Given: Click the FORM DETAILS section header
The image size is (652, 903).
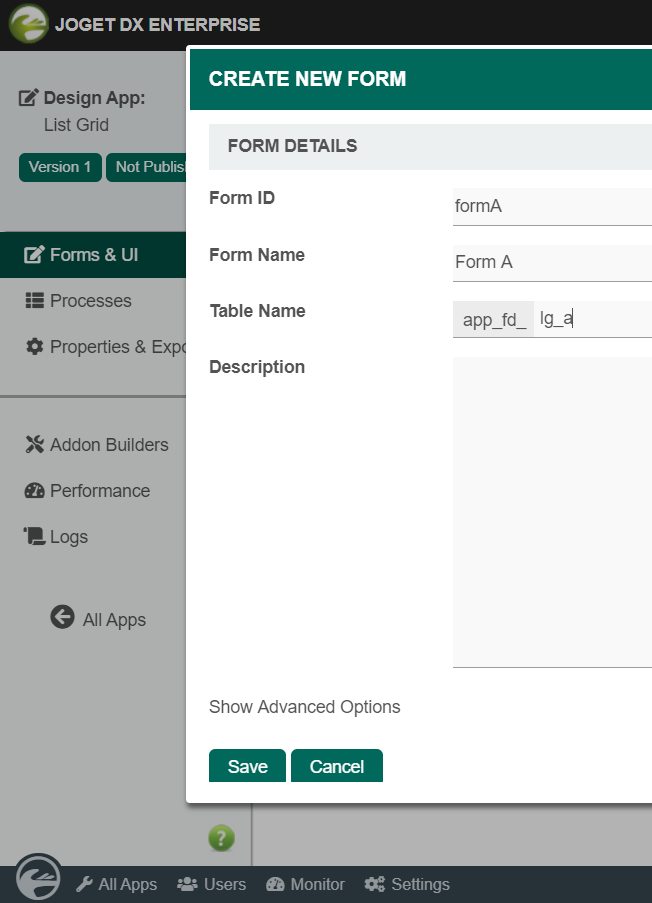Looking at the screenshot, I should tap(292, 146).
